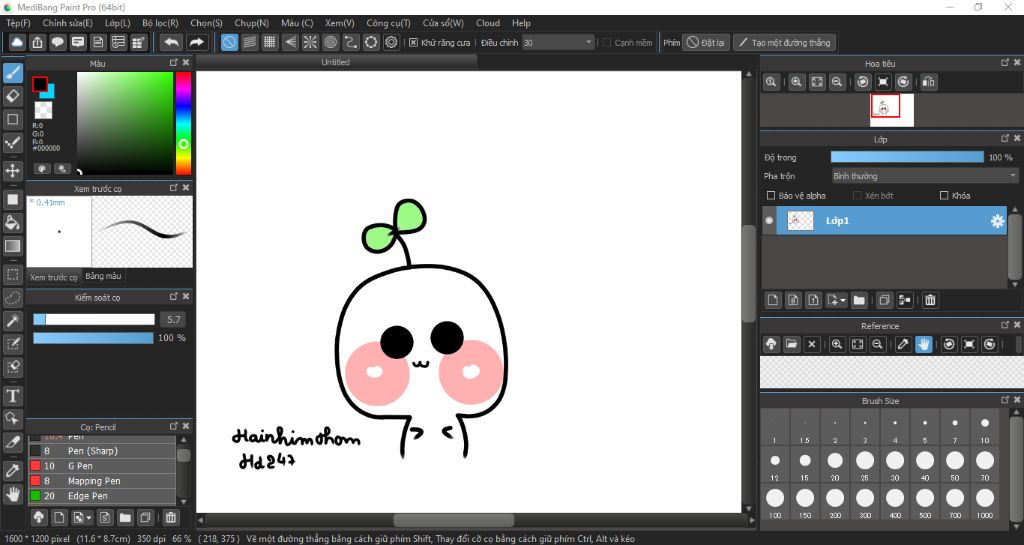The height and width of the screenshot is (545, 1024).
Task: Delete layer with trash icon in Lớp panel
Action: 930,300
